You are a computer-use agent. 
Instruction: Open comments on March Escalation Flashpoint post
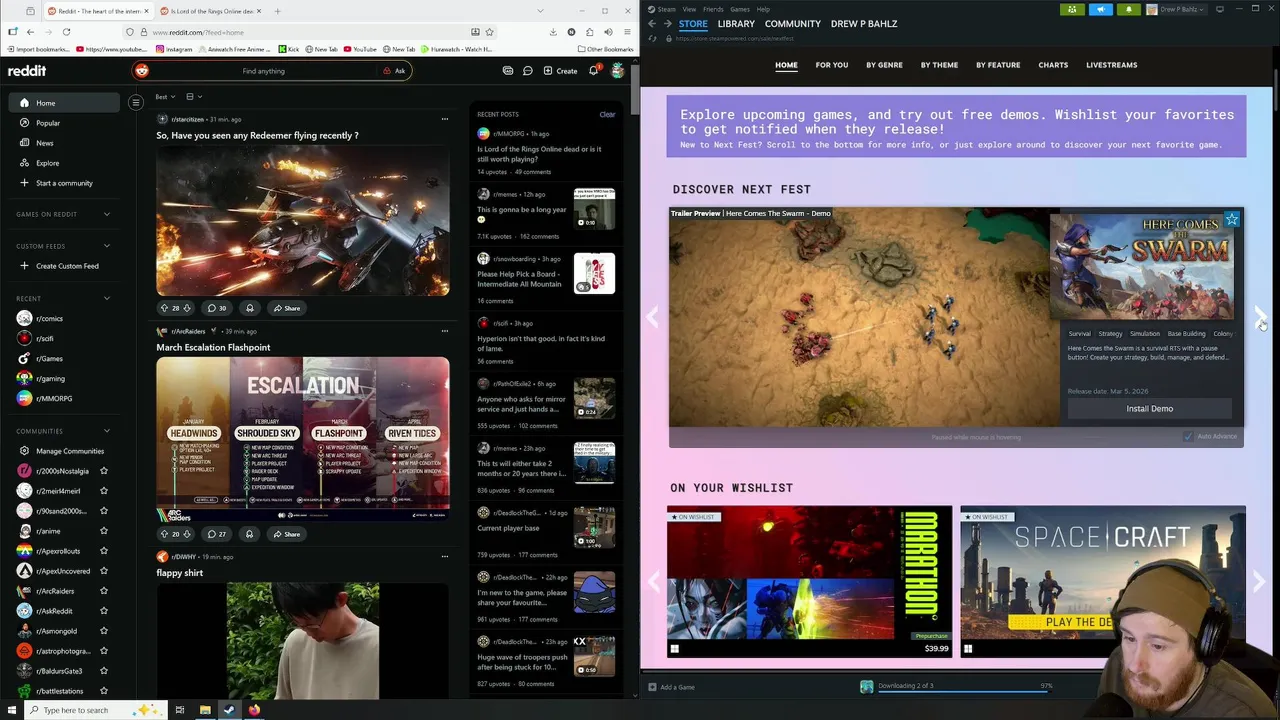pos(216,534)
